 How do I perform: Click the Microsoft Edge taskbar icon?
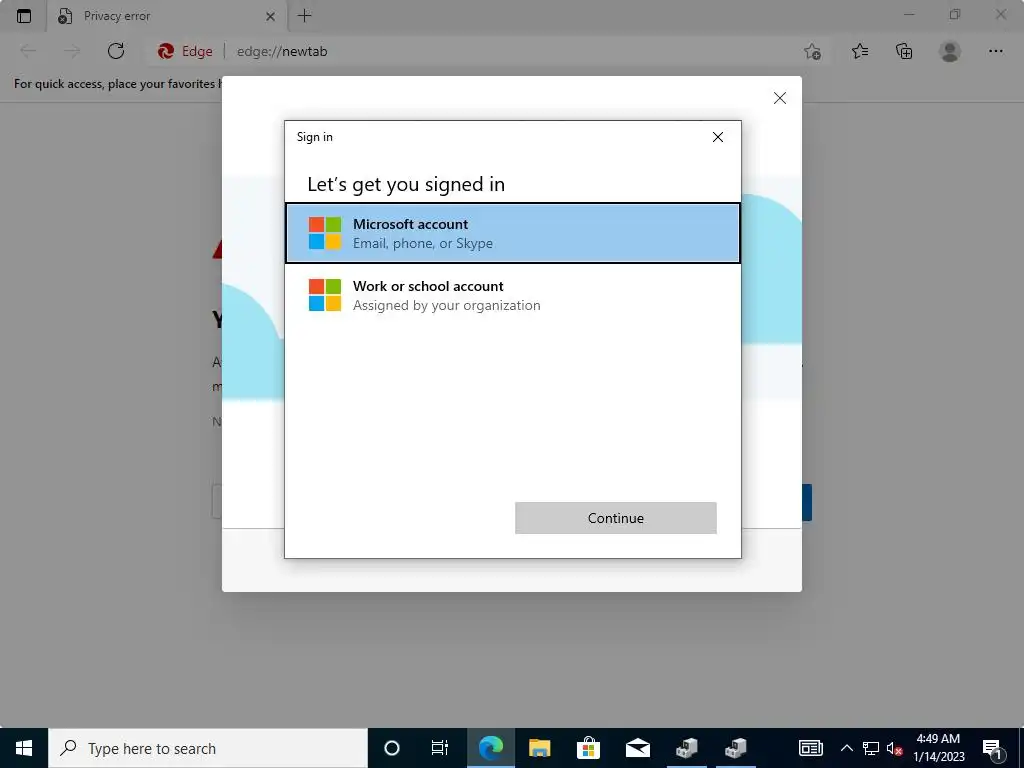(490, 748)
